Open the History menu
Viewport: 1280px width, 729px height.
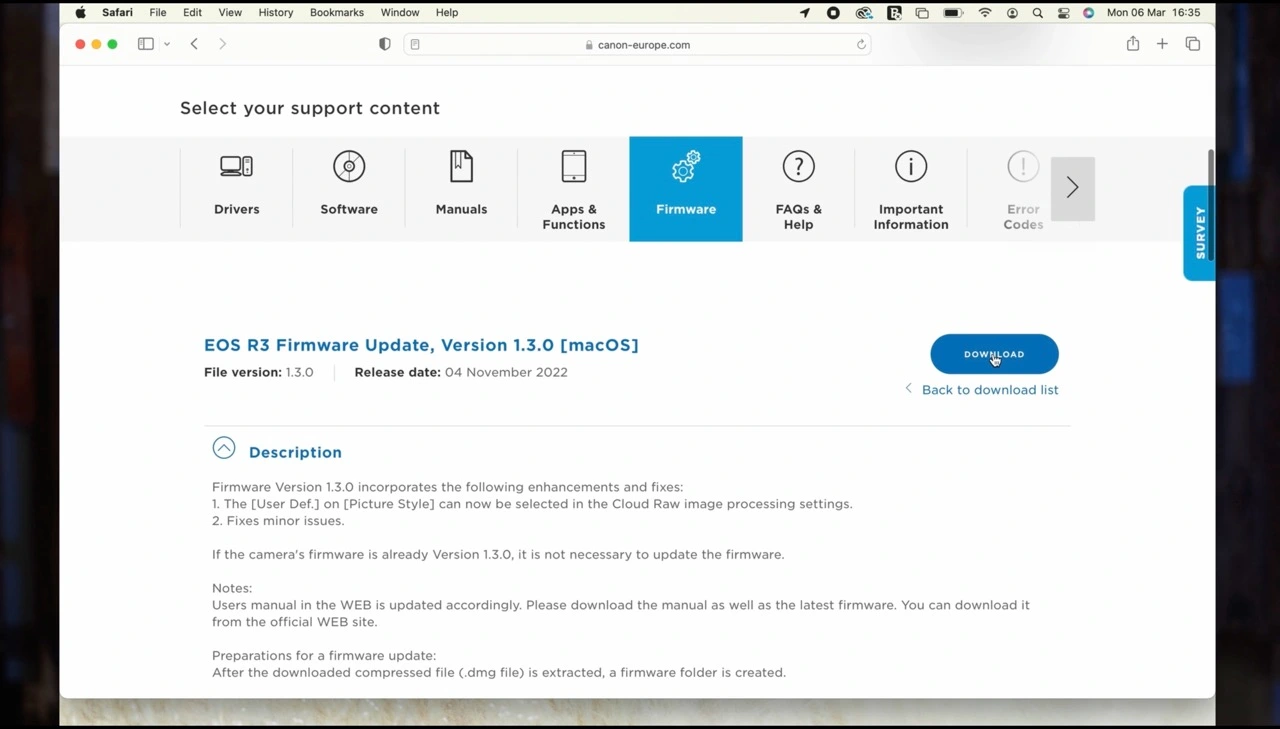pyautogui.click(x=276, y=13)
